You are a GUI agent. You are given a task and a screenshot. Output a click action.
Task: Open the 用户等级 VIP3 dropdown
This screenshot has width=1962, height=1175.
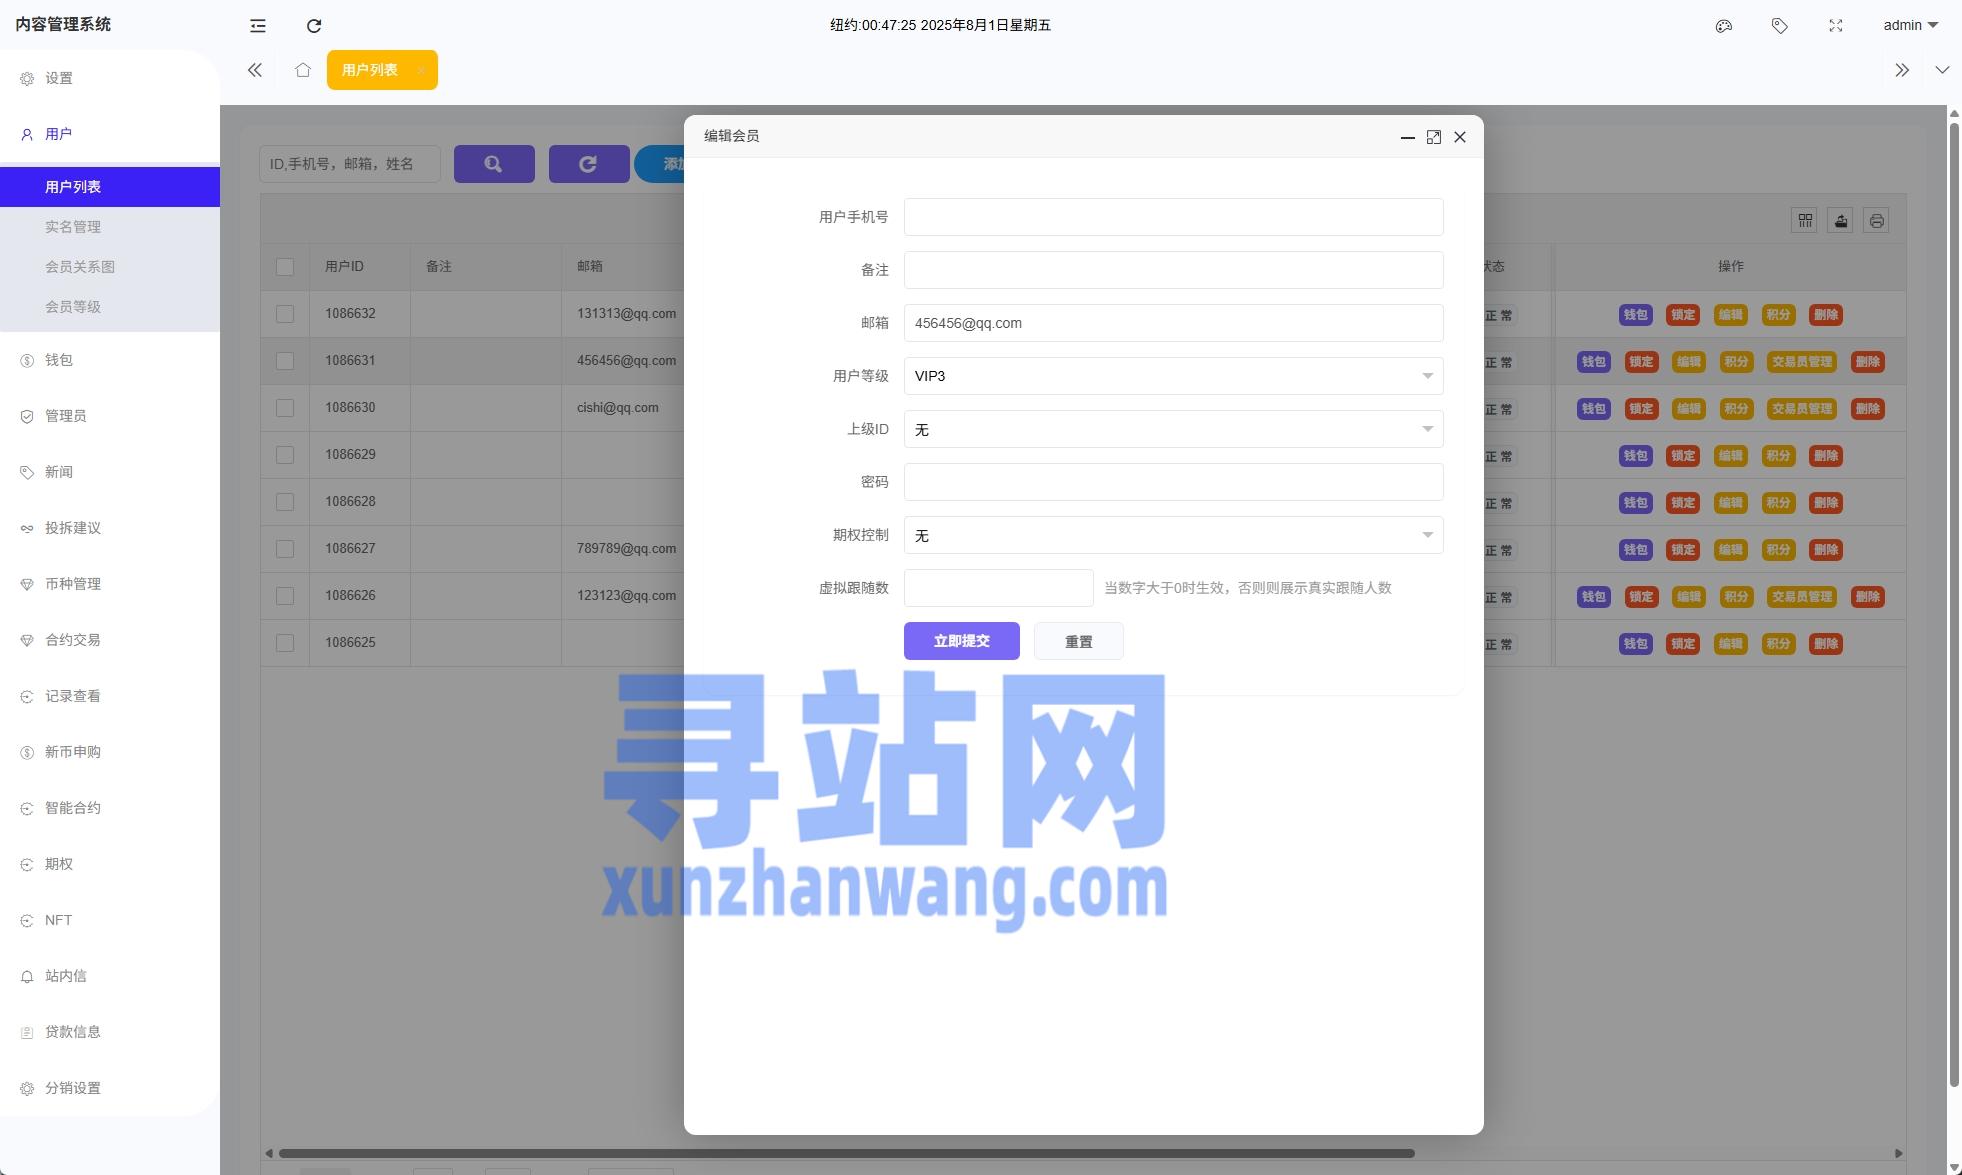pyautogui.click(x=1173, y=376)
